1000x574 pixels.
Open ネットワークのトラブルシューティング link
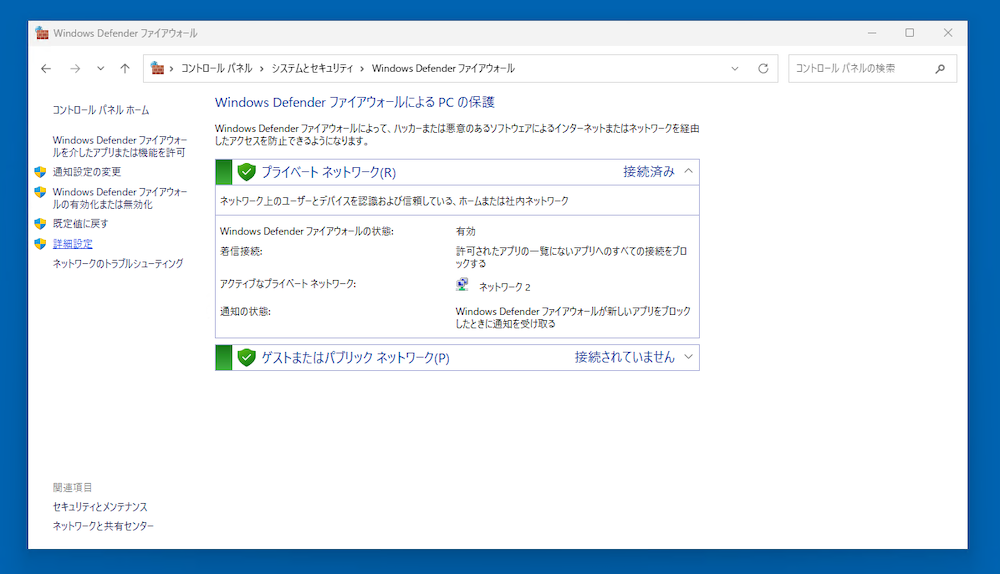click(118, 263)
